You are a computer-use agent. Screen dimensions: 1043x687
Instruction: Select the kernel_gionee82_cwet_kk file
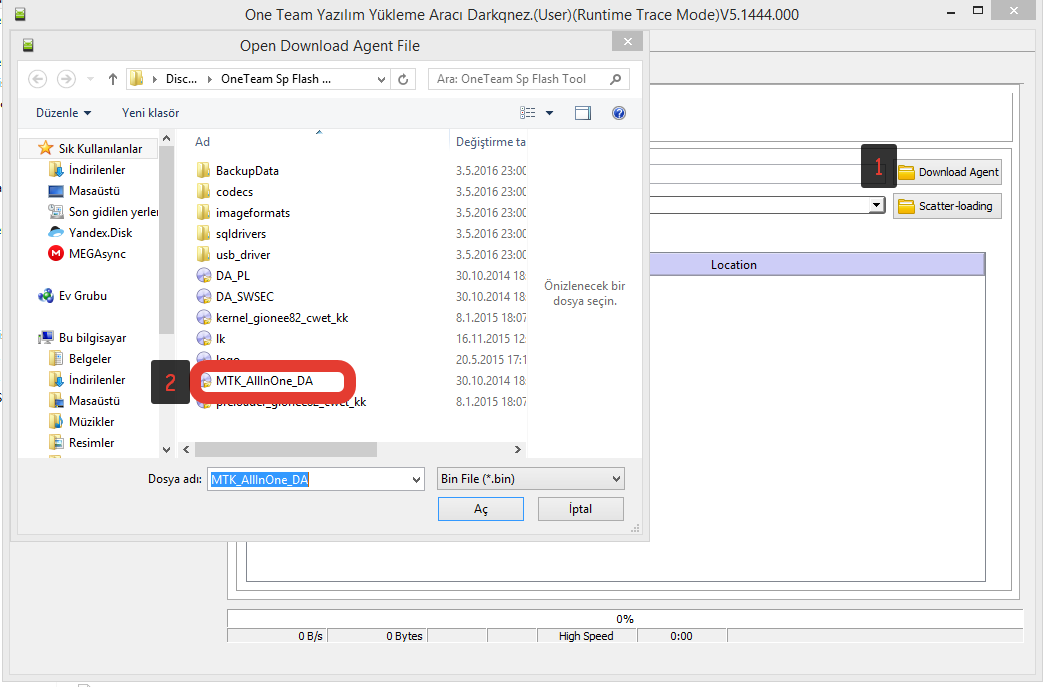282,318
